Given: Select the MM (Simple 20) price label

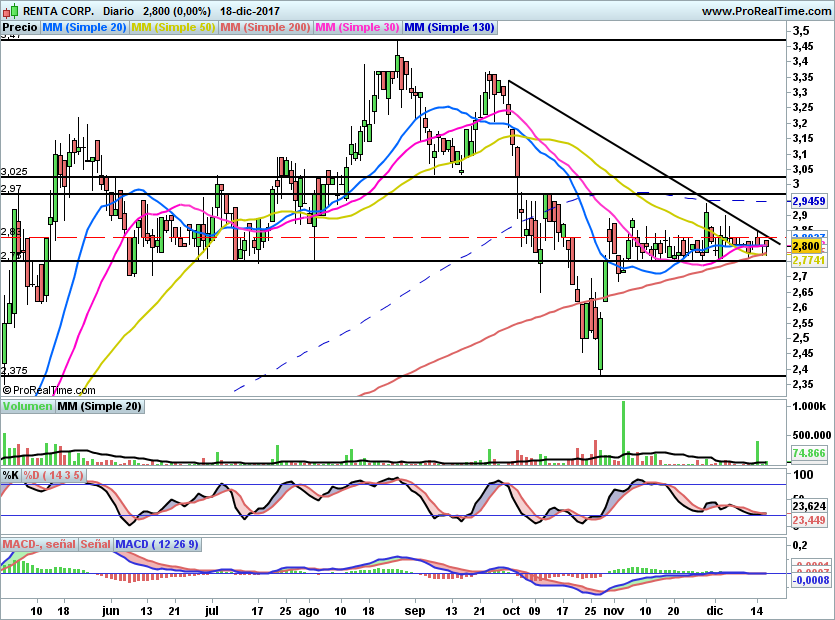Looking at the screenshot, I should pyautogui.click(x=84, y=27).
